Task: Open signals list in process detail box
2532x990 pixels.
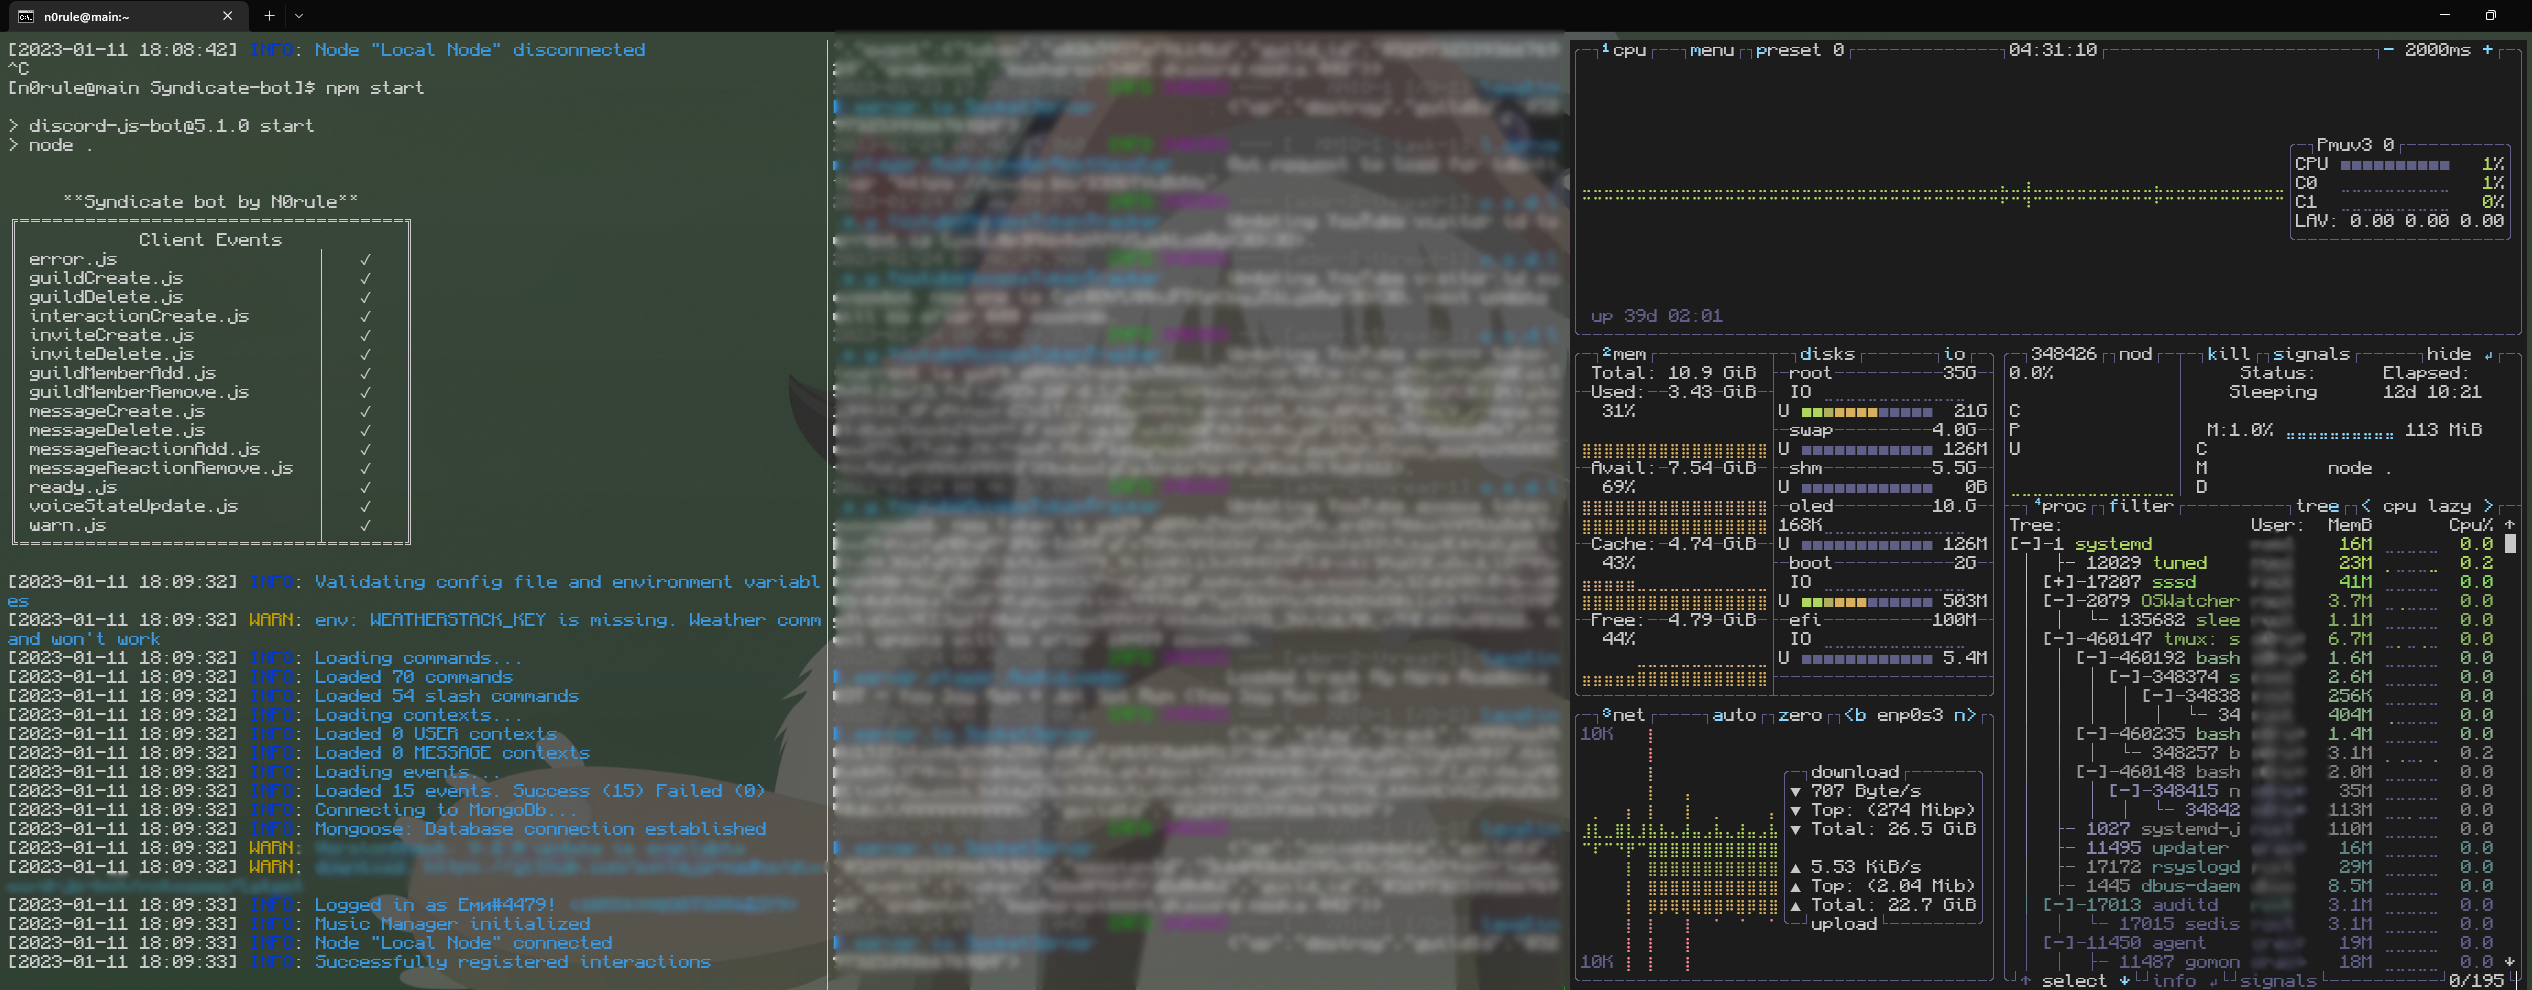Action: (2311, 354)
